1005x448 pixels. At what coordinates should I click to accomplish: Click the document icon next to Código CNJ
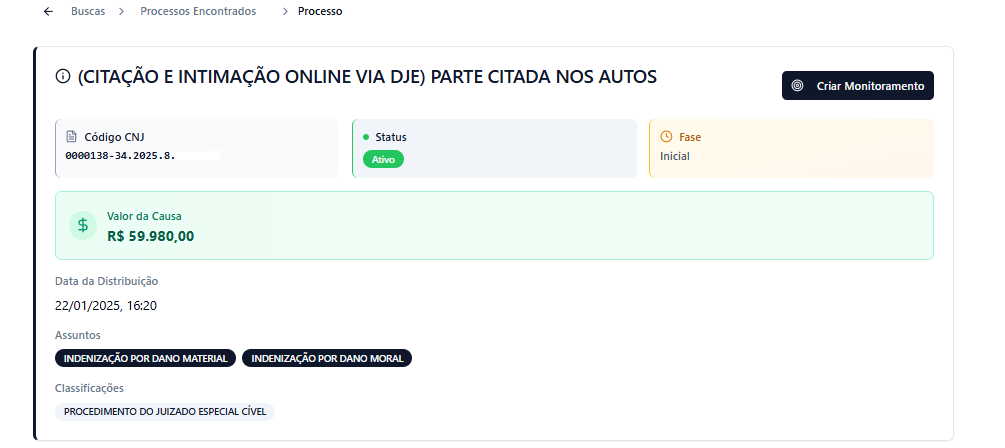tap(71, 137)
